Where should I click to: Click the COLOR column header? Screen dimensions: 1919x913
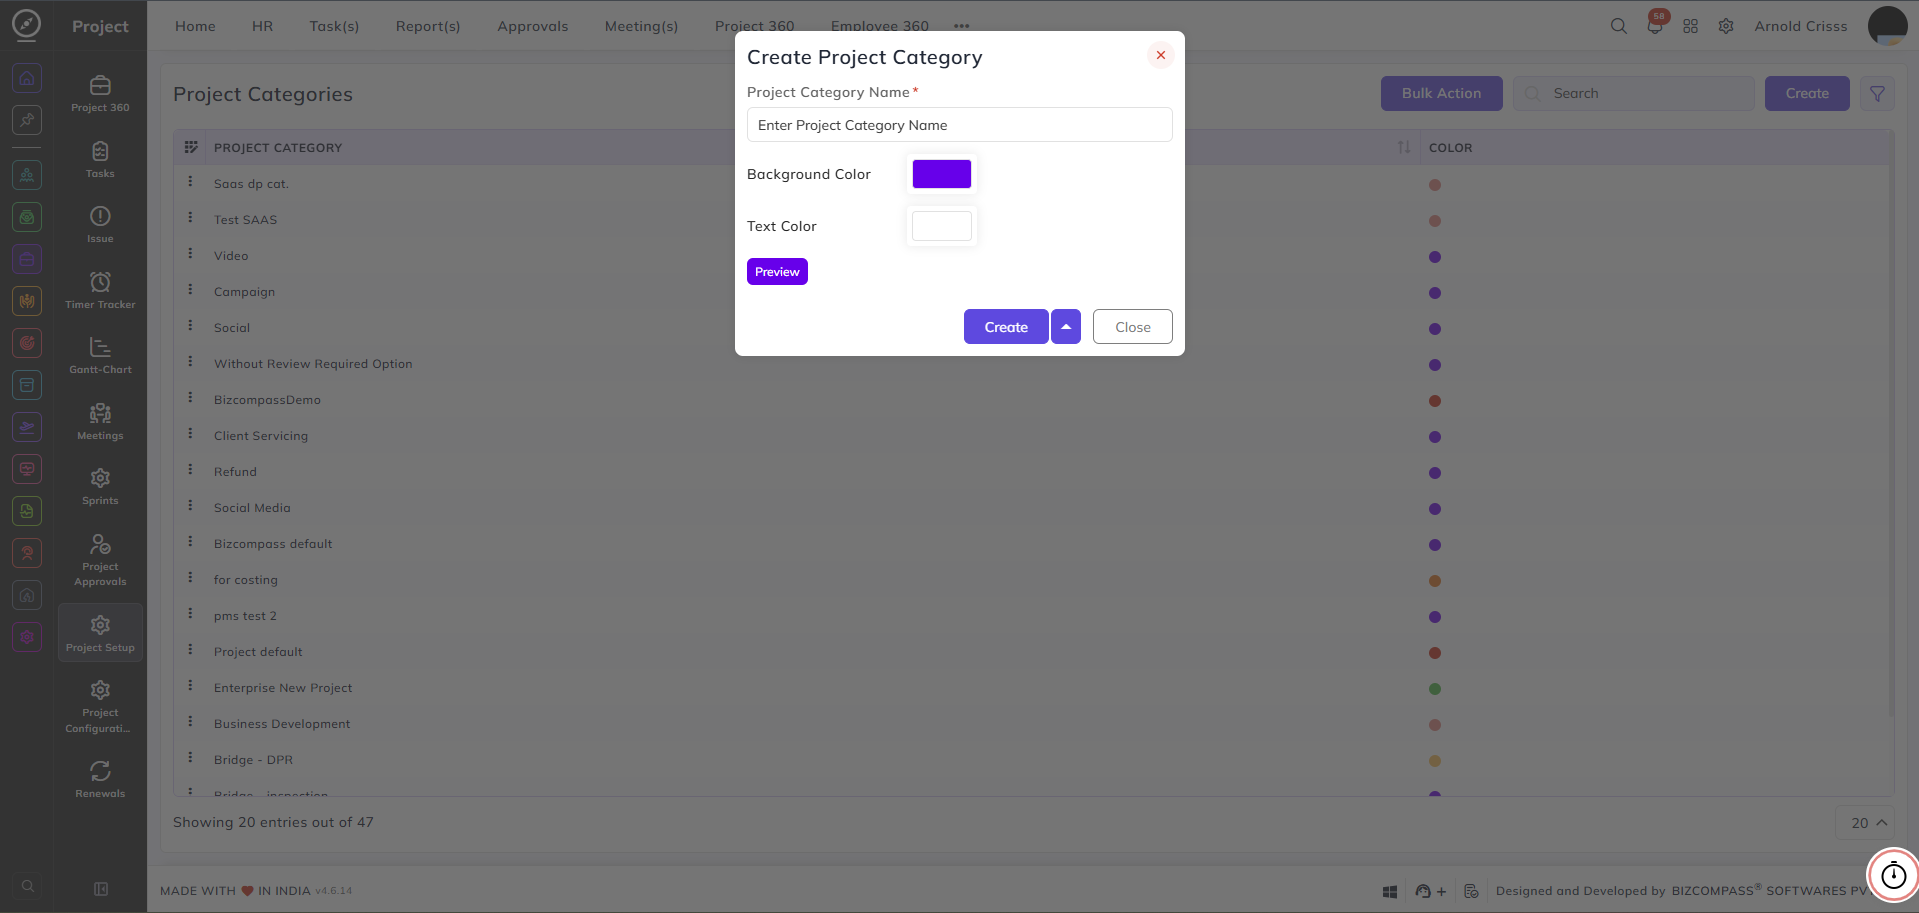(1450, 148)
